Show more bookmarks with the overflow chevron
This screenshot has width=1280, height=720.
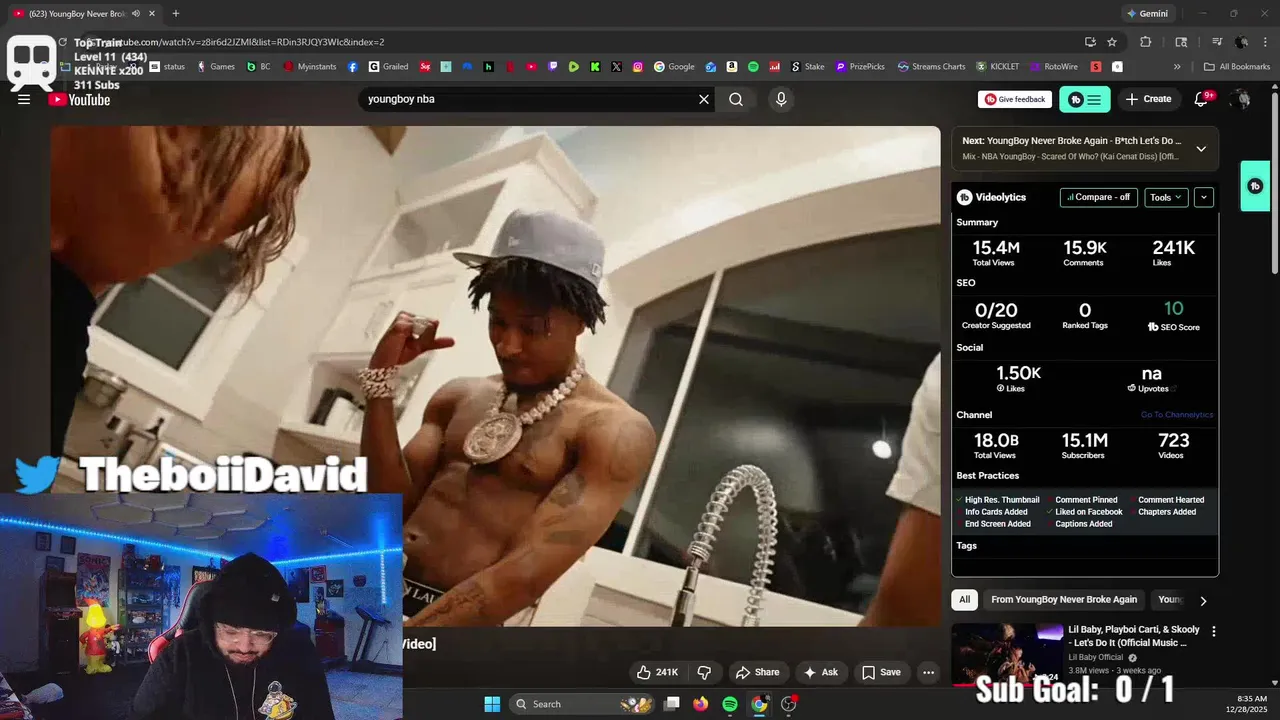[x=1177, y=67]
